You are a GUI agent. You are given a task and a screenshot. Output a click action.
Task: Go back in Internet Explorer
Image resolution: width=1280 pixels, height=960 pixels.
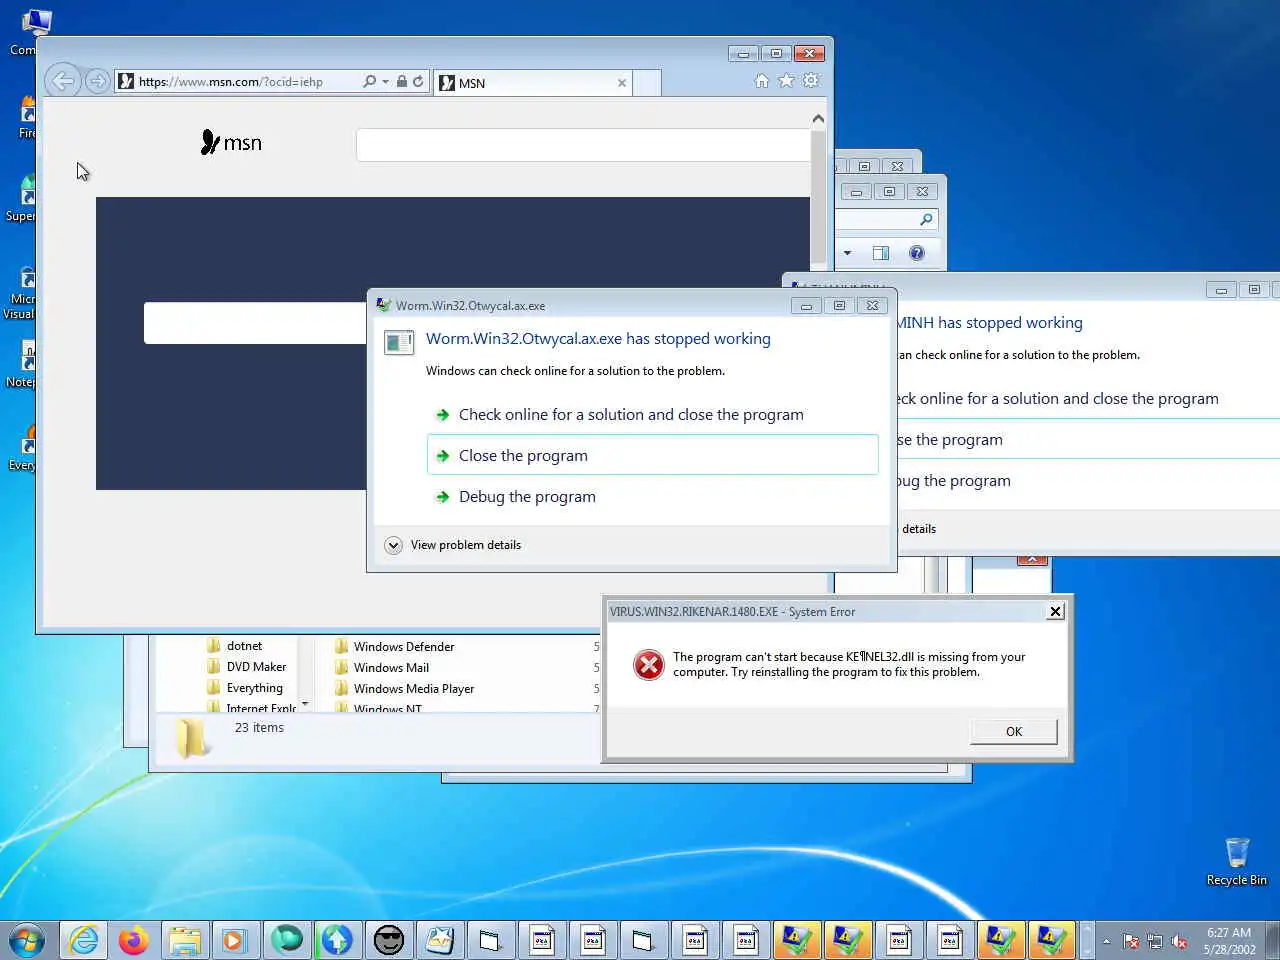[63, 81]
